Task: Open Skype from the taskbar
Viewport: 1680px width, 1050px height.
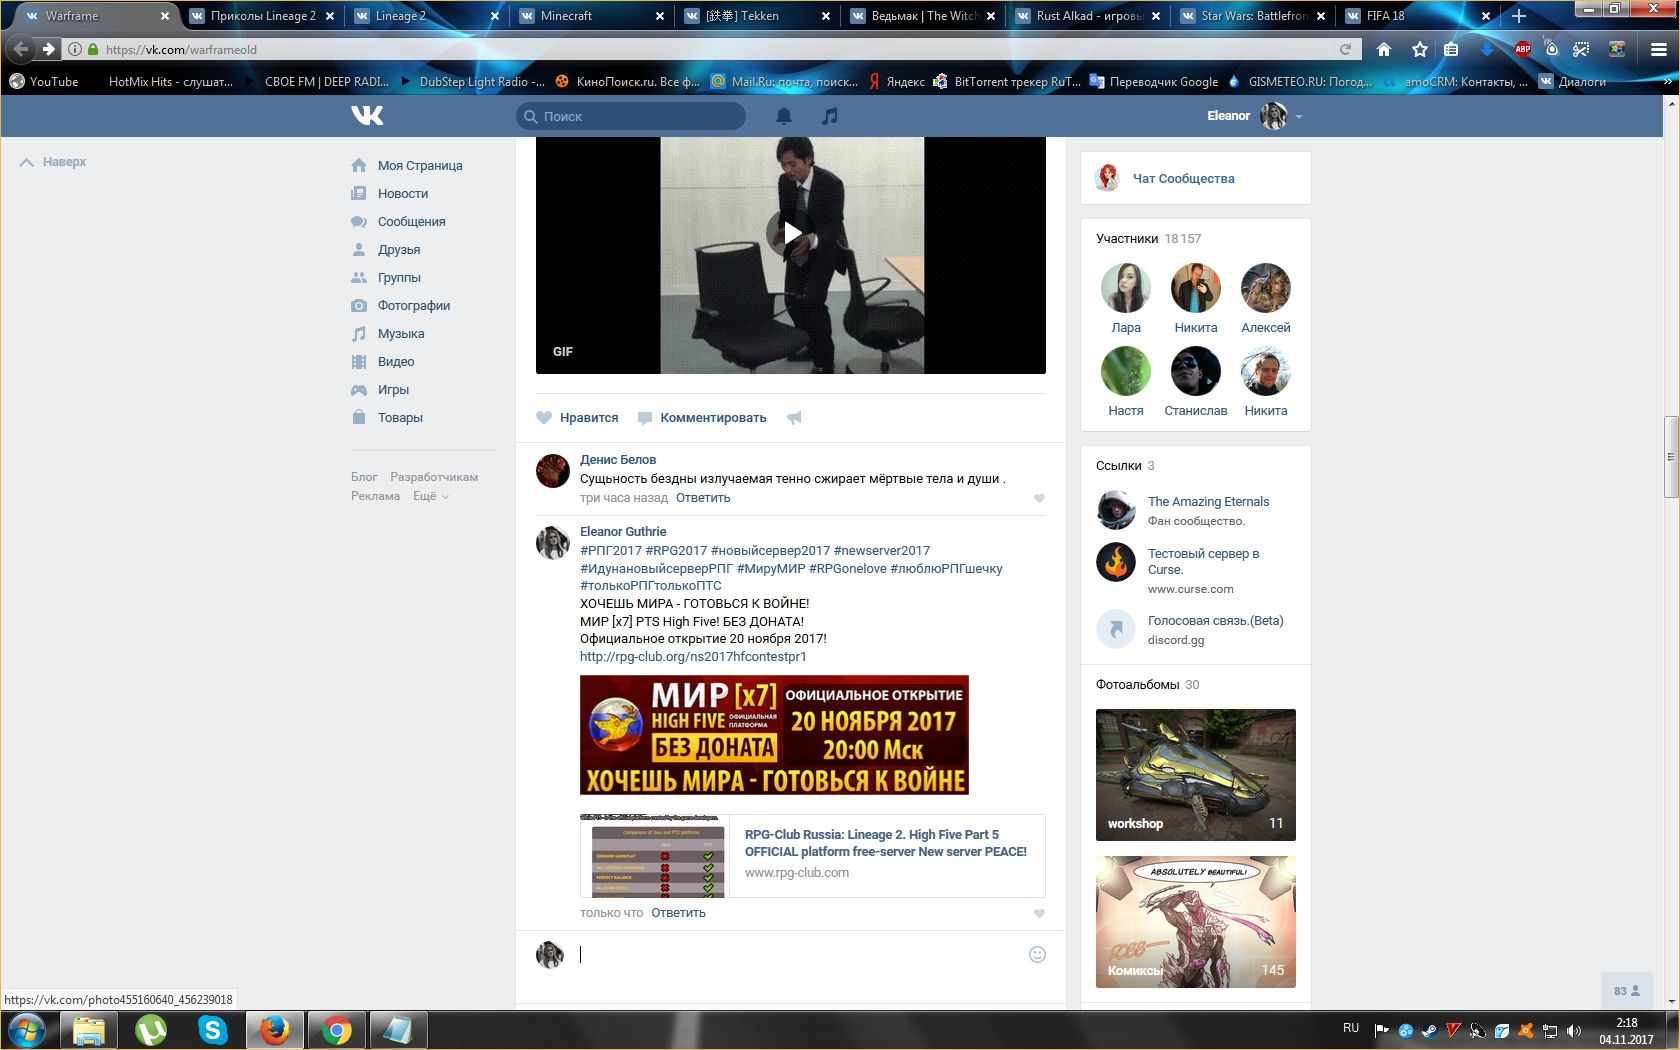Action: [x=212, y=1029]
